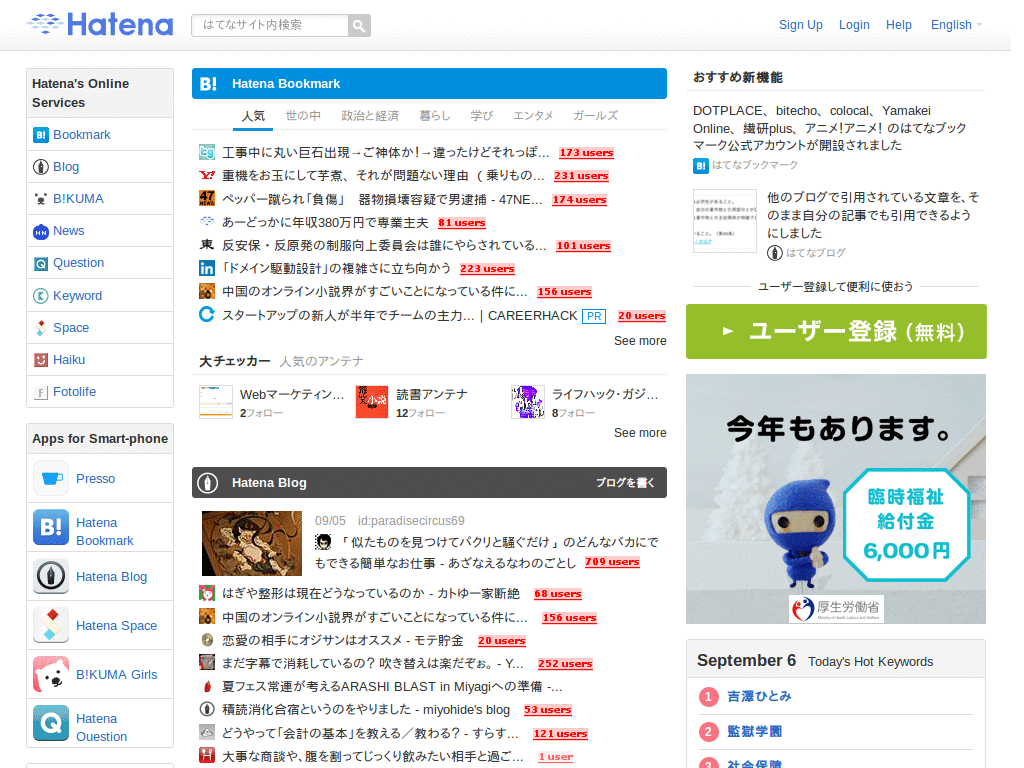
Task: Click the B!KUMA bear icon
Action: (x=40, y=199)
